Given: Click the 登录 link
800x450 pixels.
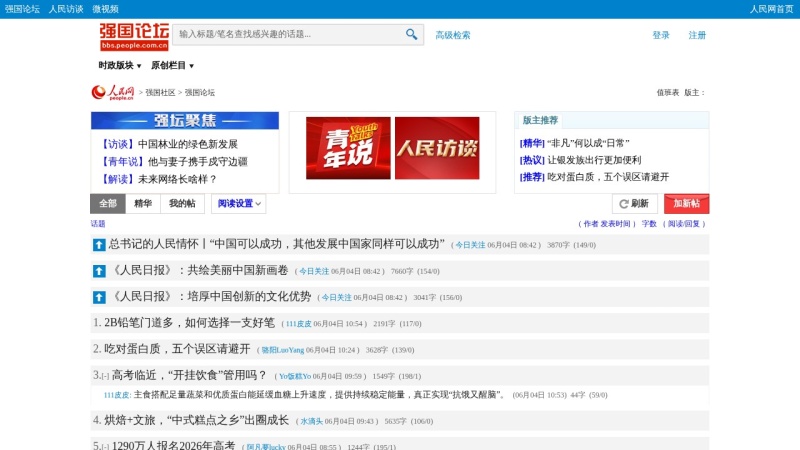Looking at the screenshot, I should pyautogui.click(x=661, y=35).
